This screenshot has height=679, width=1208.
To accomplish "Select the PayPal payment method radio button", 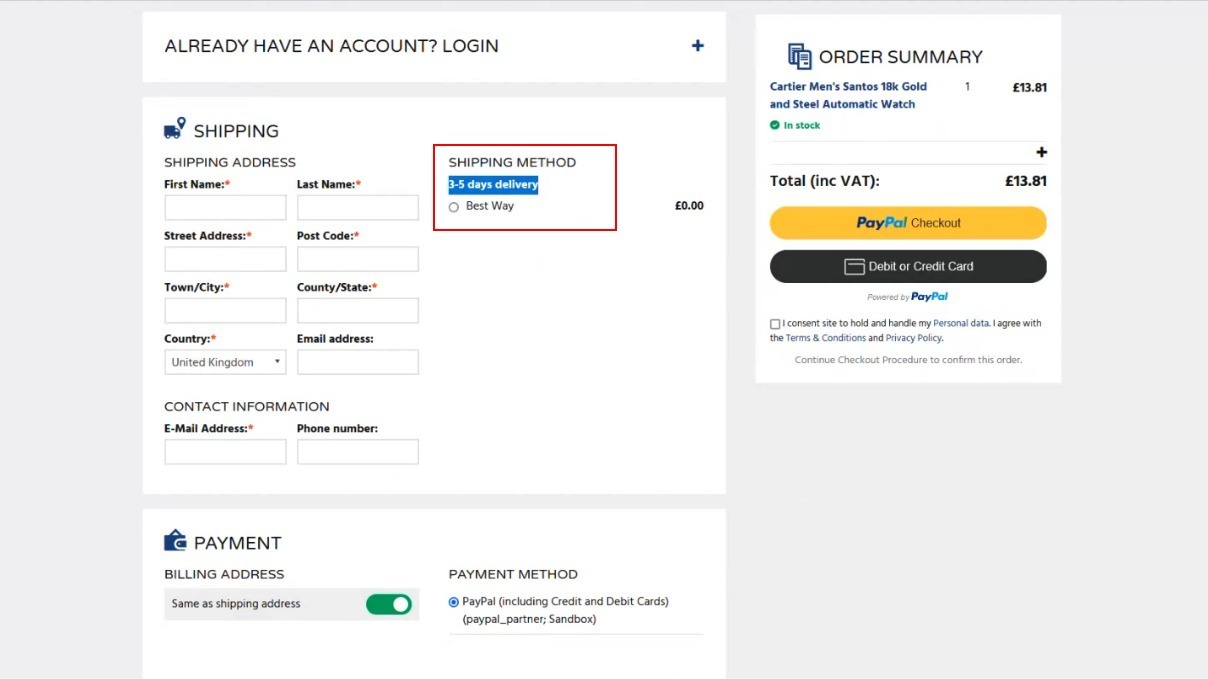I will coord(454,602).
